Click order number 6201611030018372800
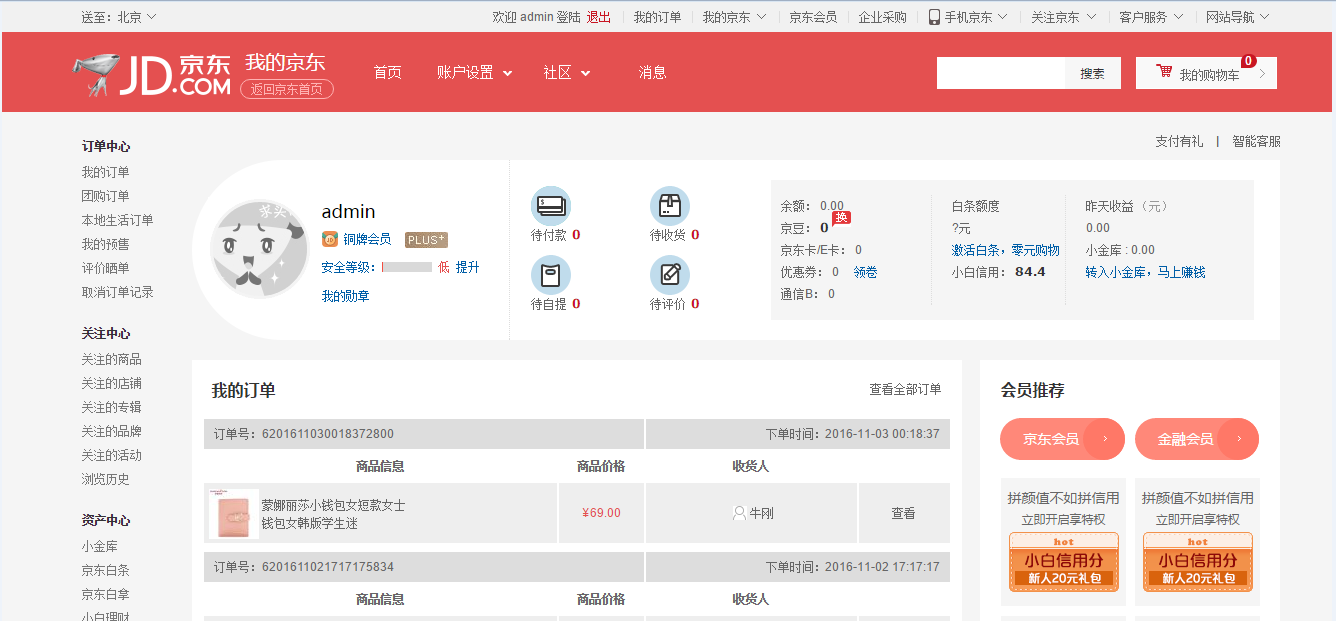 [328, 434]
